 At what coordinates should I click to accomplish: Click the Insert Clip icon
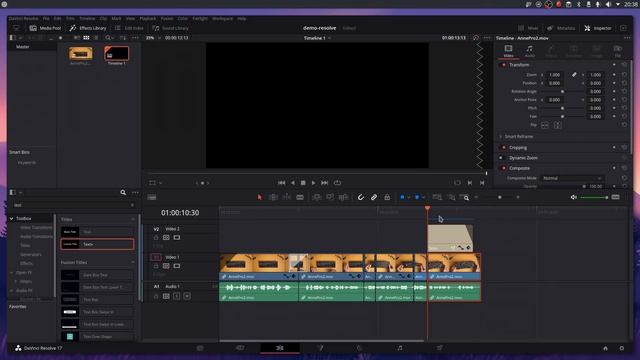click(316, 197)
